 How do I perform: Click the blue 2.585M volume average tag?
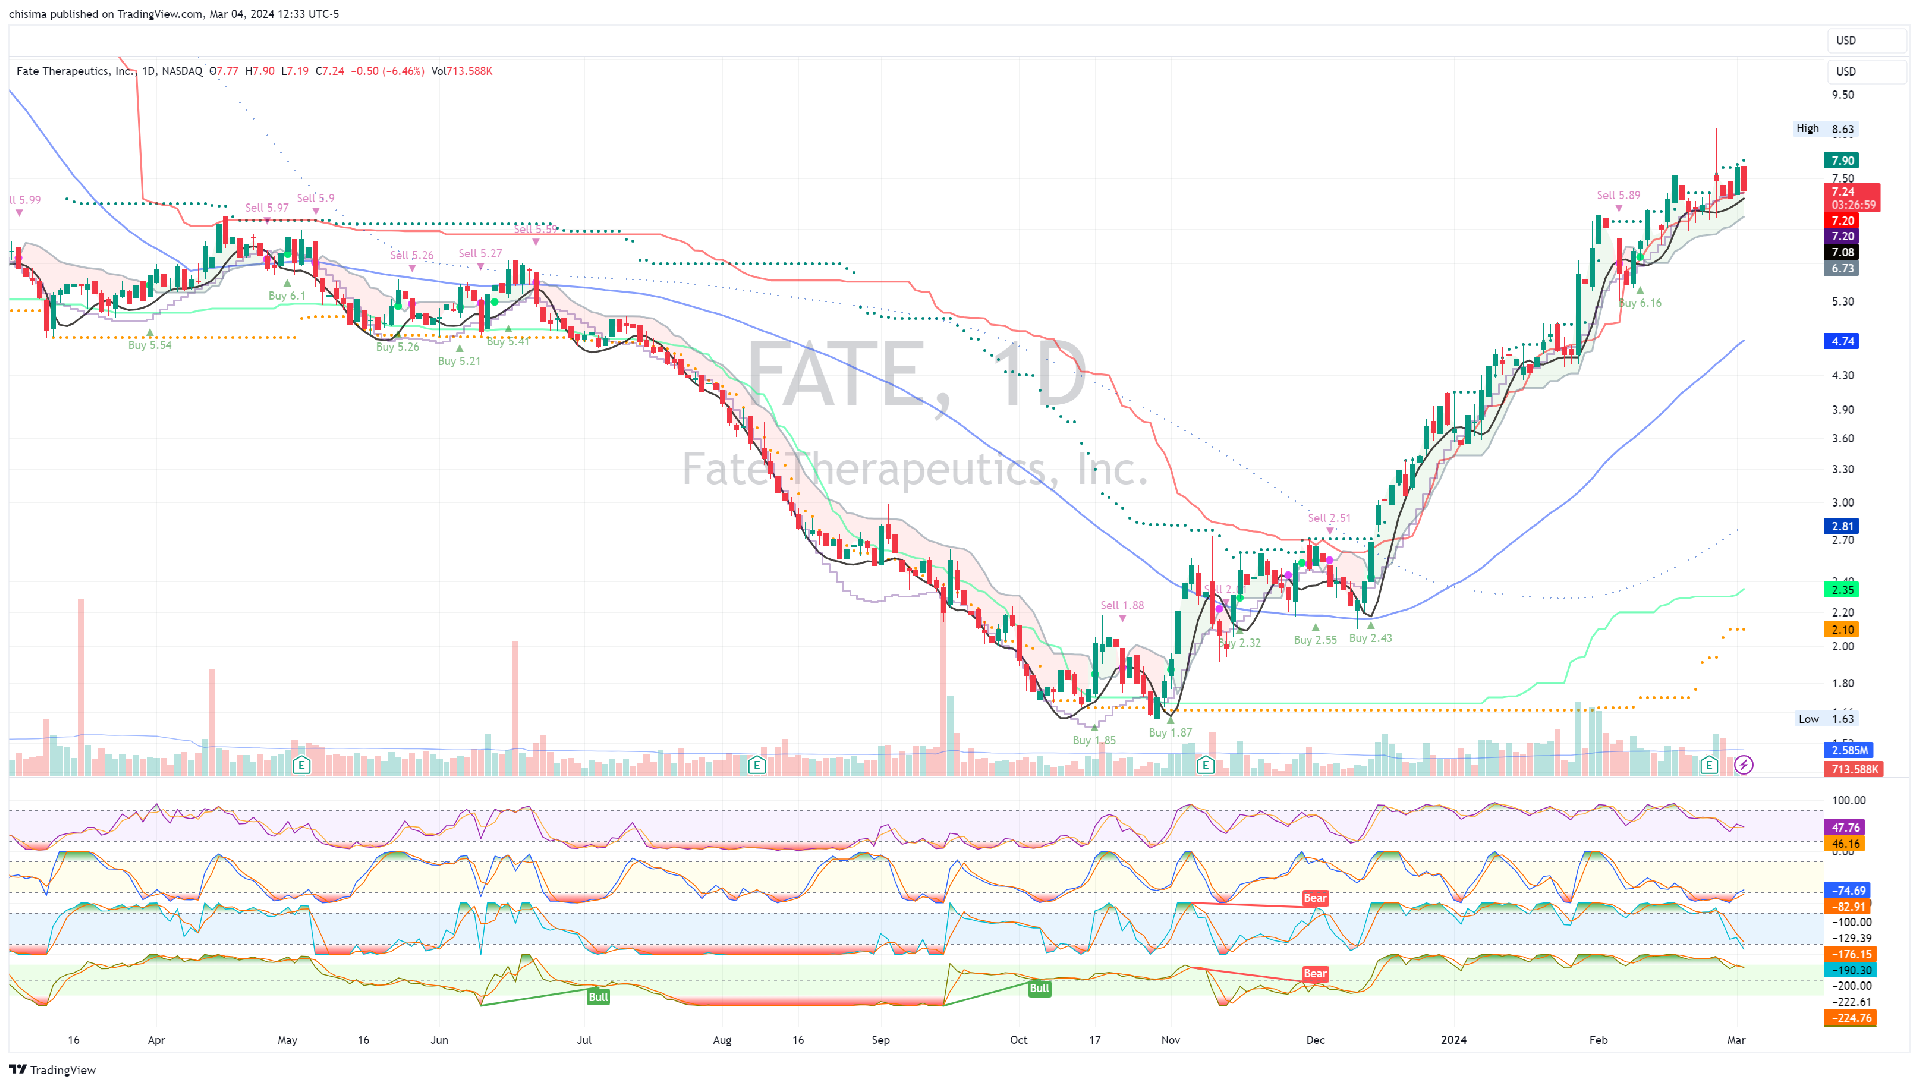pyautogui.click(x=1849, y=750)
